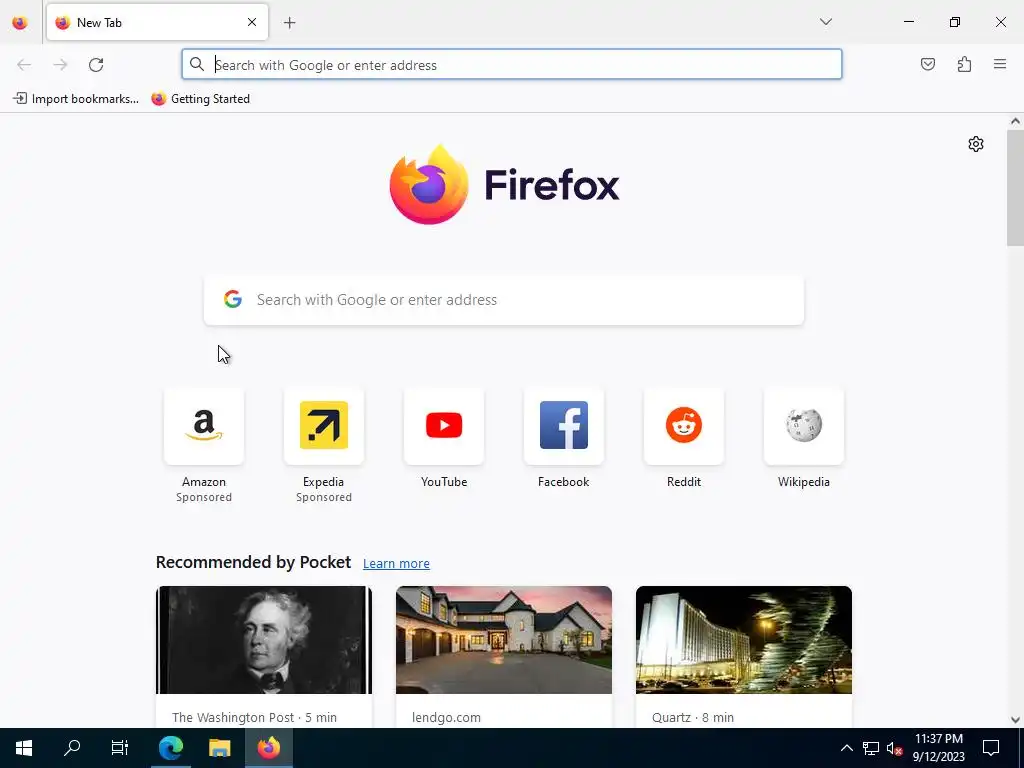Click the vertical scrollbar thumb
The width and height of the screenshot is (1024, 768).
click(x=1015, y=188)
